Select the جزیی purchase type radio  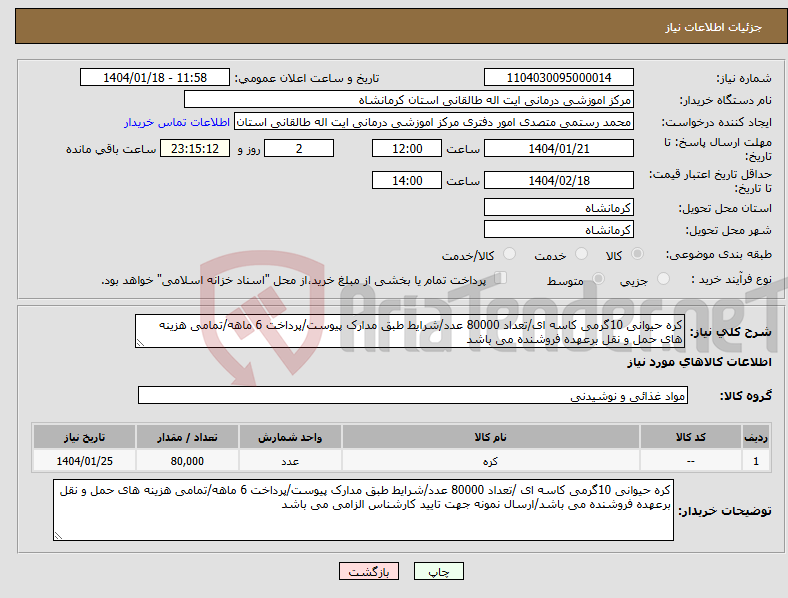click(663, 278)
